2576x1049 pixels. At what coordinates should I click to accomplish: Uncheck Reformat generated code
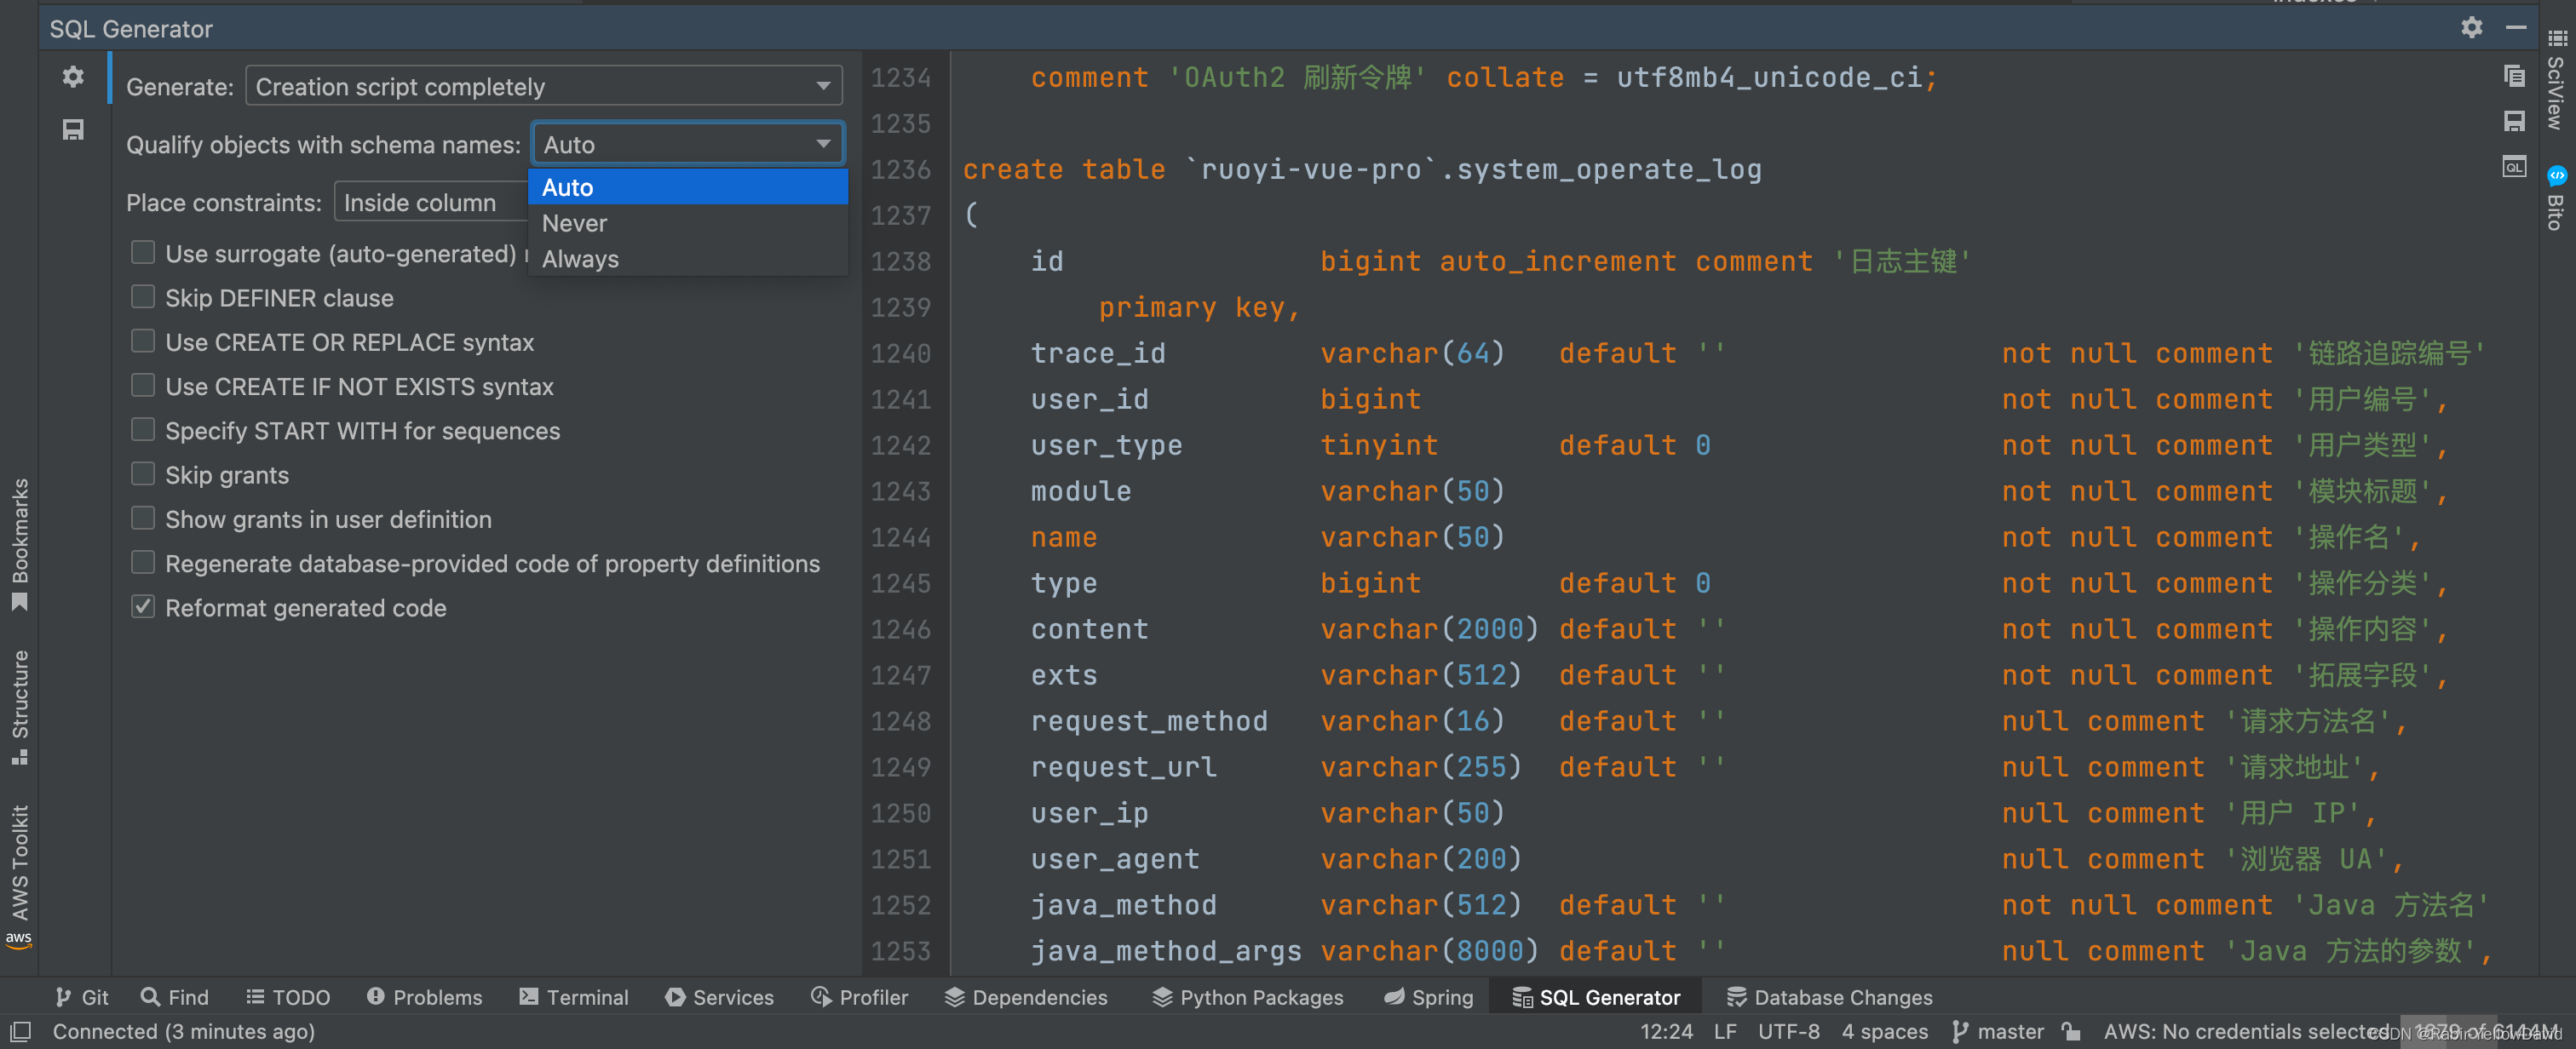(143, 607)
